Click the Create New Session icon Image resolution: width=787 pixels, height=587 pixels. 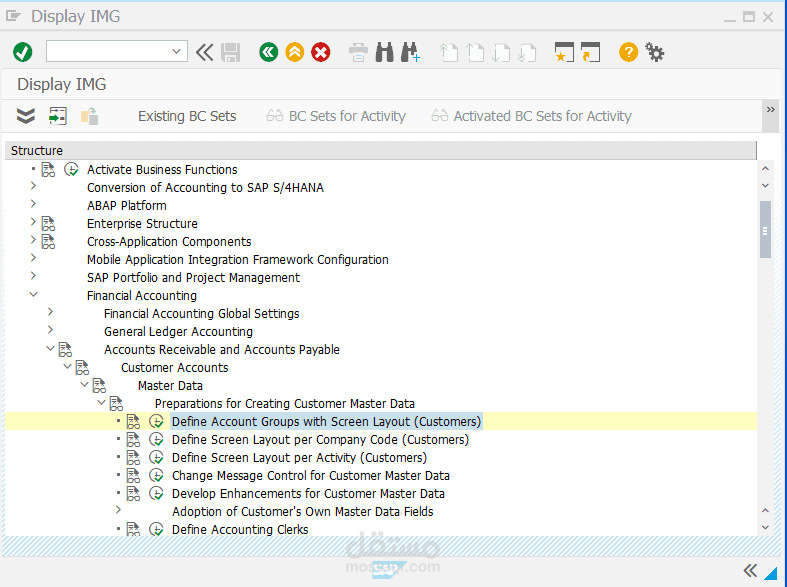(x=564, y=52)
